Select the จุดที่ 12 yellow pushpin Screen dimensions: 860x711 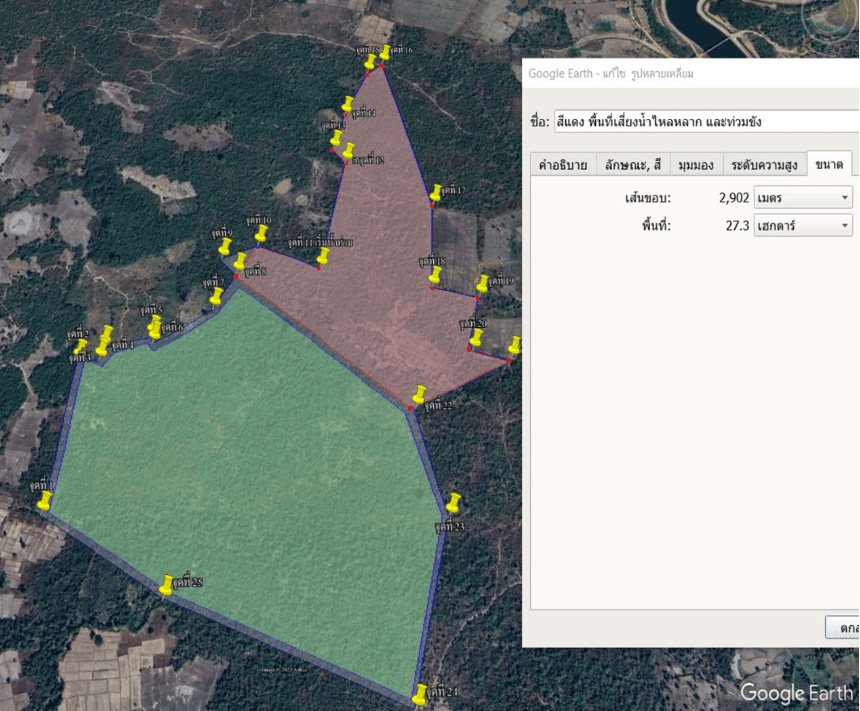tap(348, 151)
